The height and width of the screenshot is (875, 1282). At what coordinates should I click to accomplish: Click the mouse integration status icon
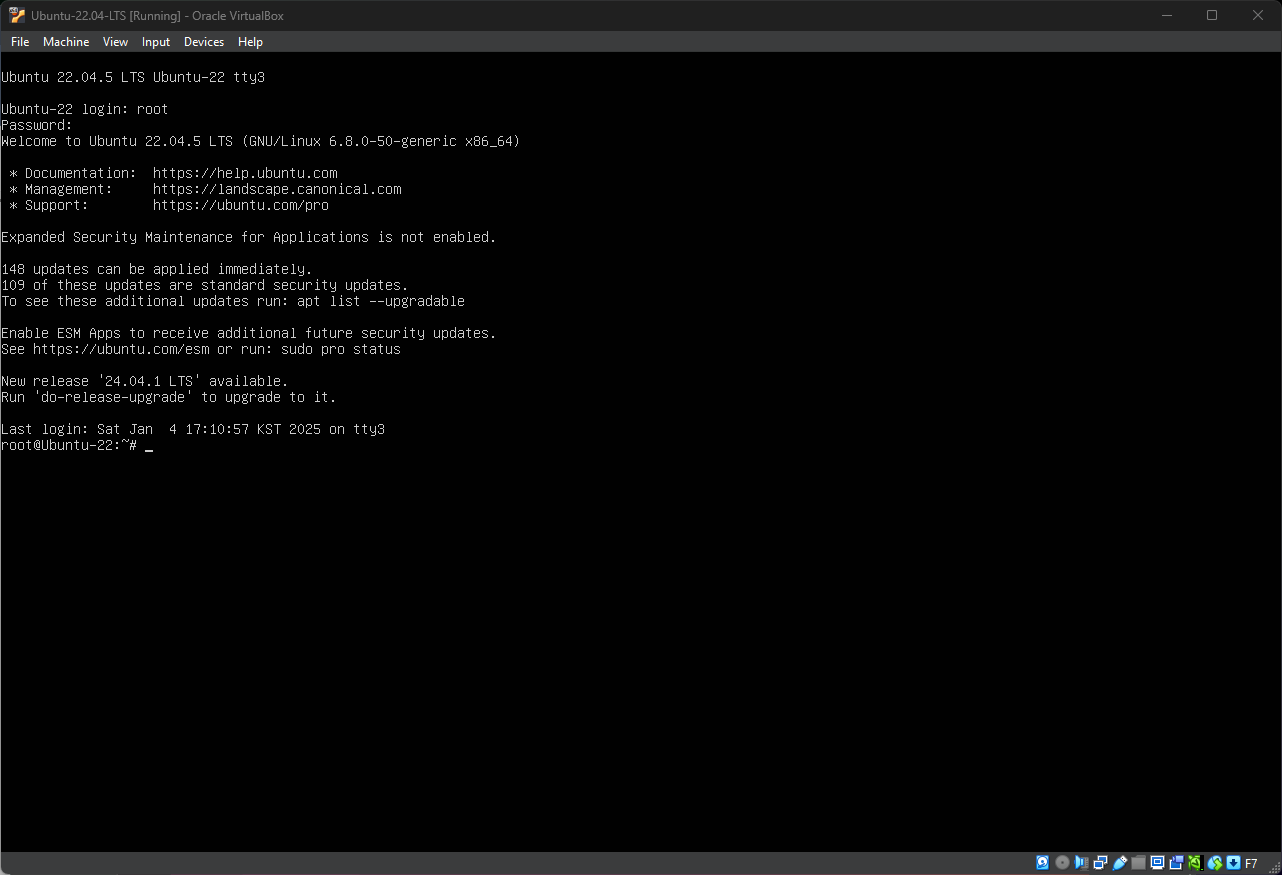1215,863
